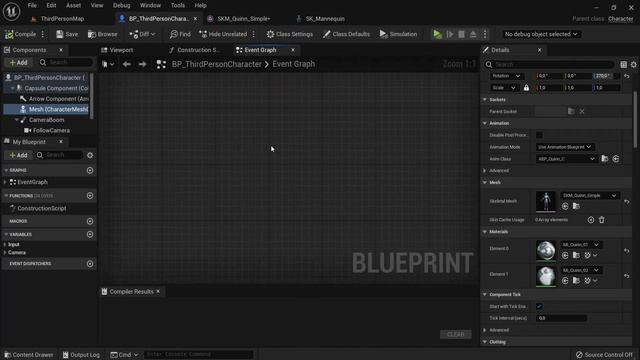
Task: Open the Cmd console type dropdown
Action: pyautogui.click(x=124, y=355)
